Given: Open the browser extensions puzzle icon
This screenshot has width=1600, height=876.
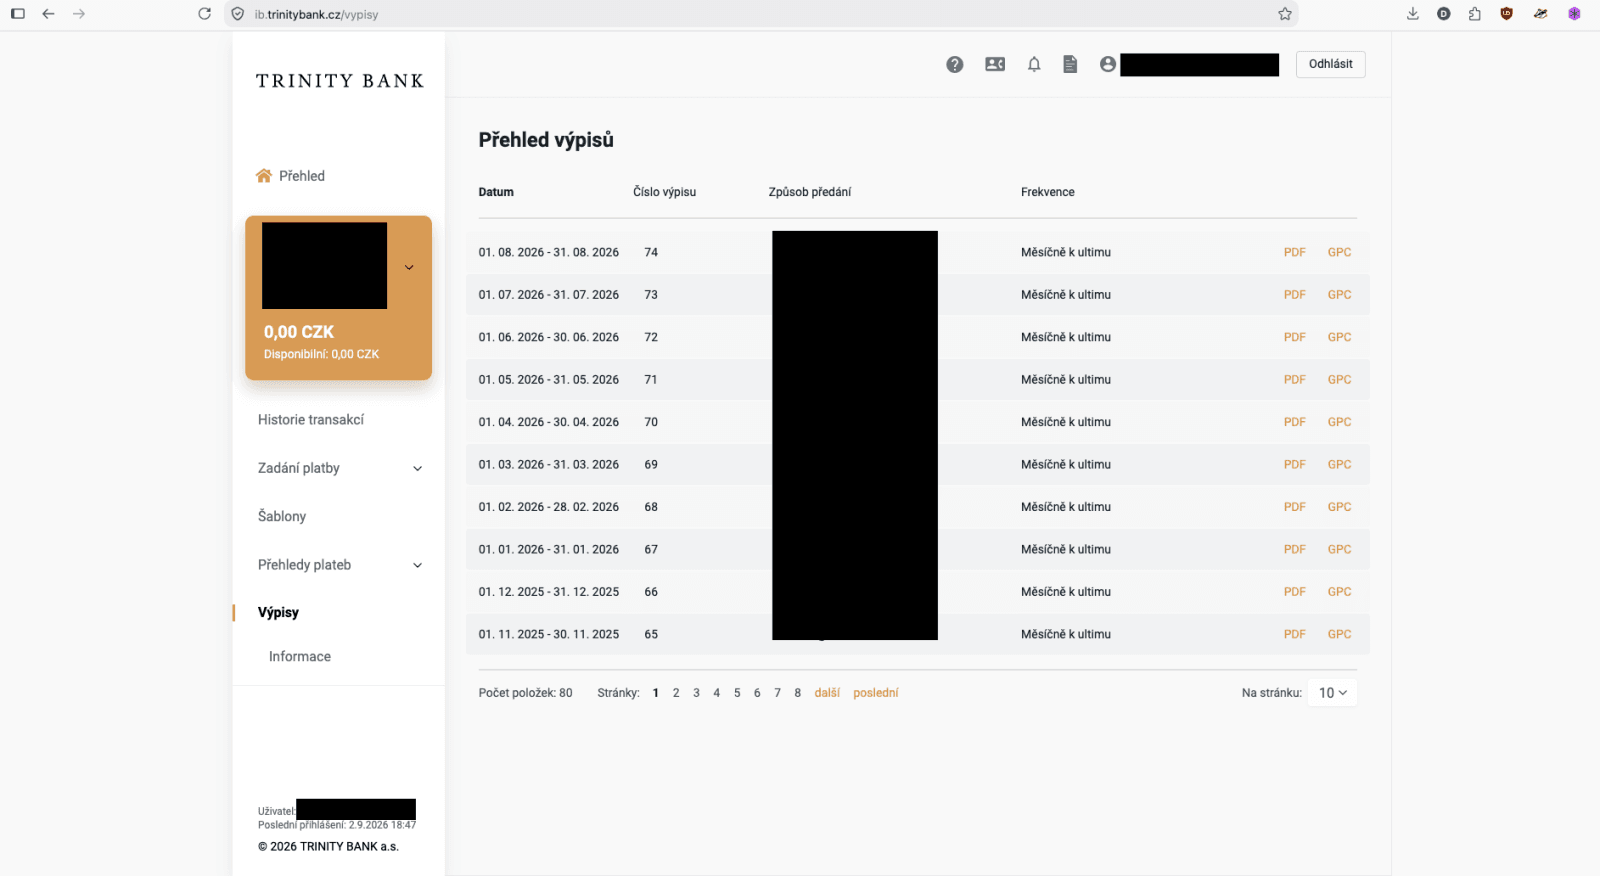Looking at the screenshot, I should (1475, 14).
